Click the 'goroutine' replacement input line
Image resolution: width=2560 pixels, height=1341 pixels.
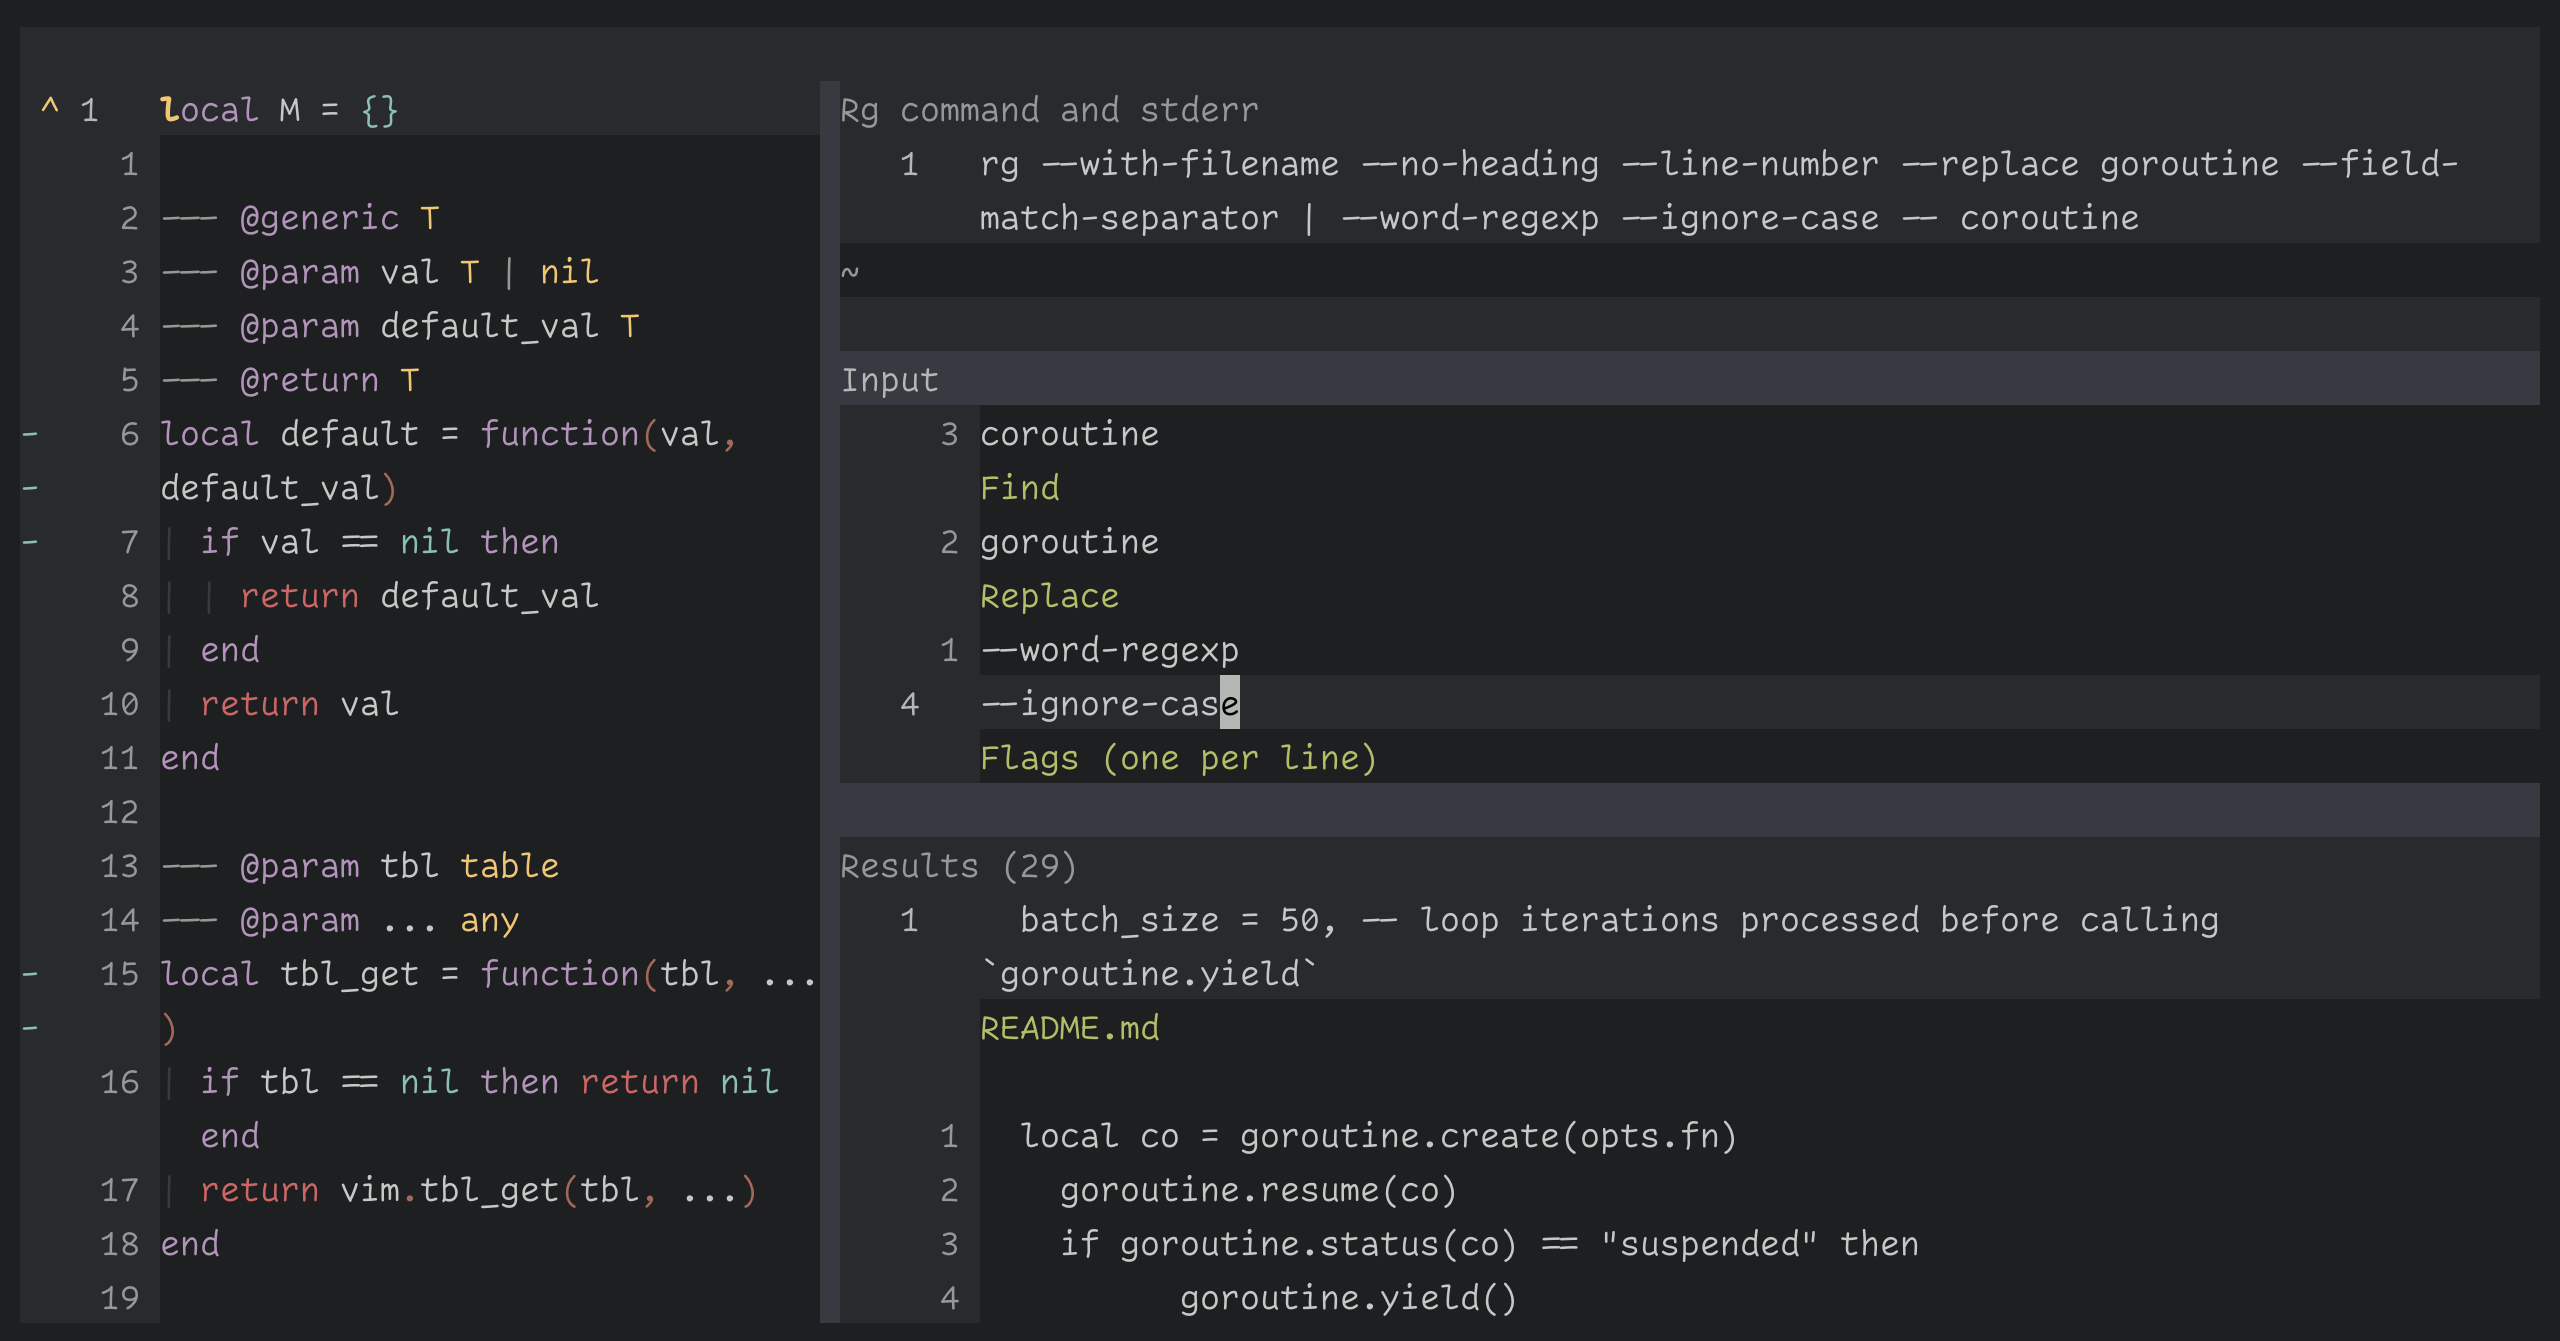click(1070, 542)
